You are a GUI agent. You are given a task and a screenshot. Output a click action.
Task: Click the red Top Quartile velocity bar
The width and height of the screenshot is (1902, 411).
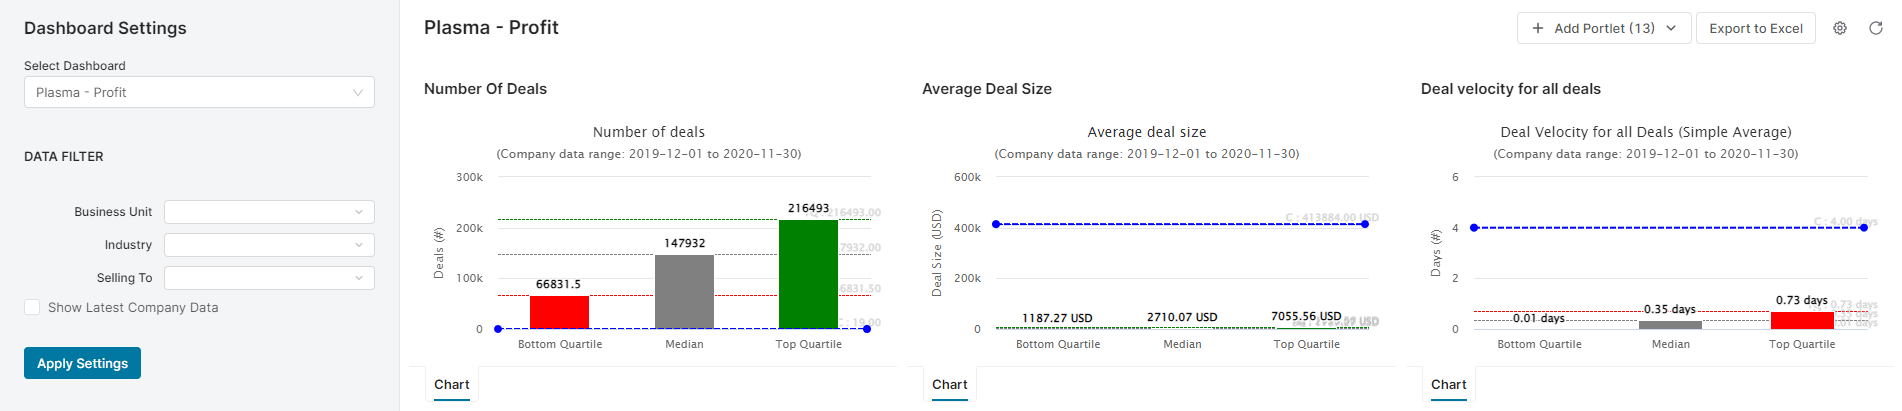pyautogui.click(x=1802, y=320)
